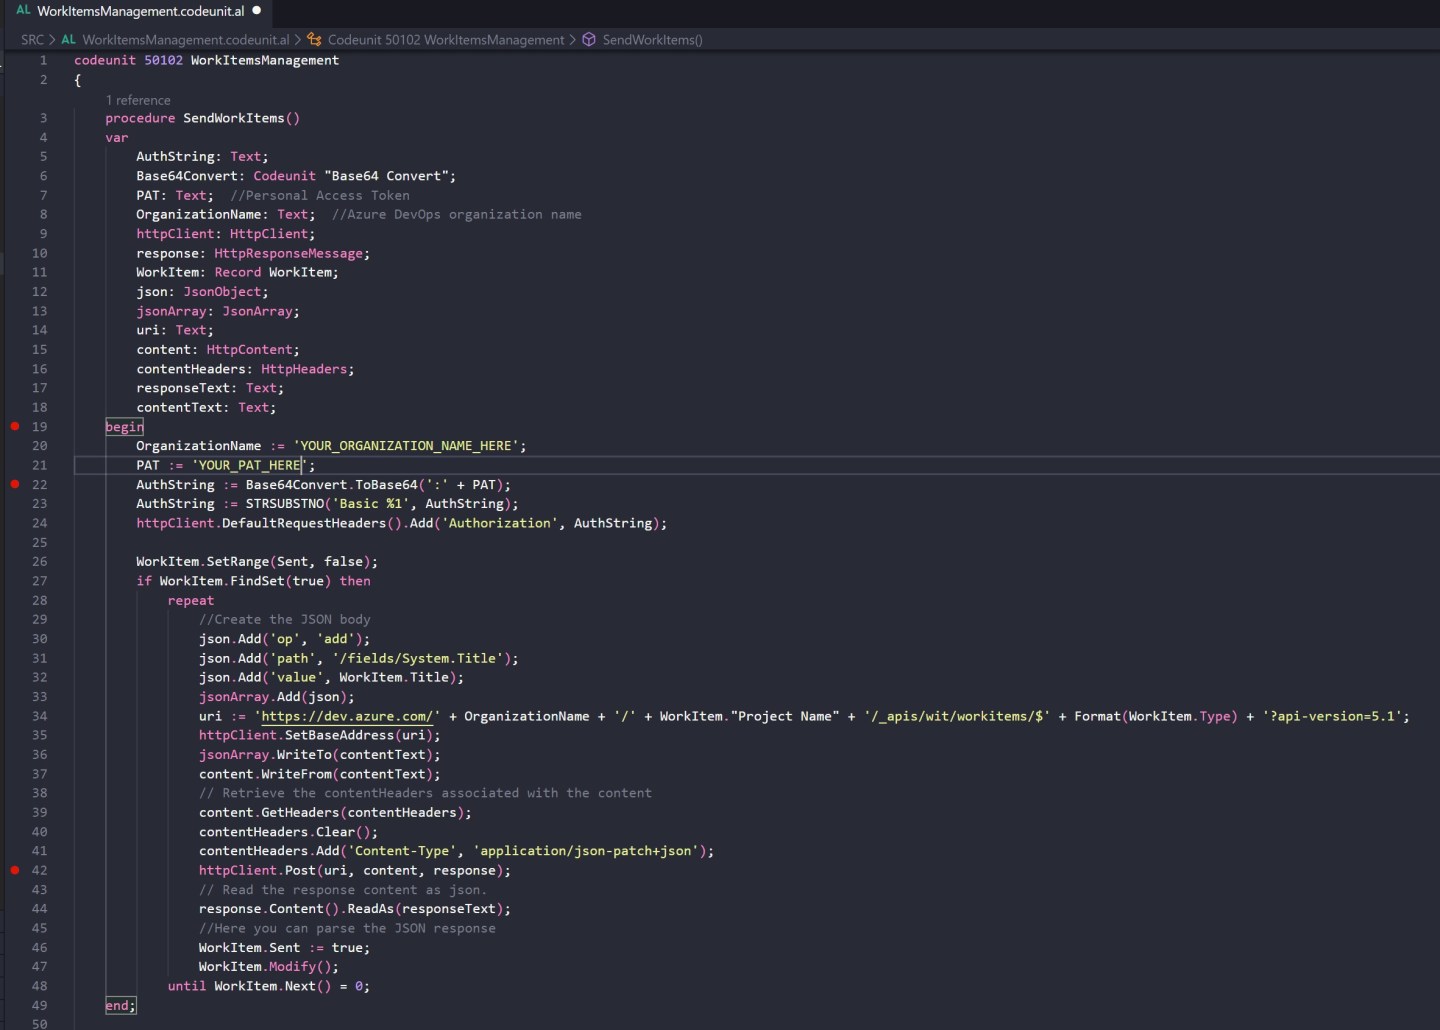
Task: Click 'until WorkItem.Next() = 0;' line
Action: (269, 986)
